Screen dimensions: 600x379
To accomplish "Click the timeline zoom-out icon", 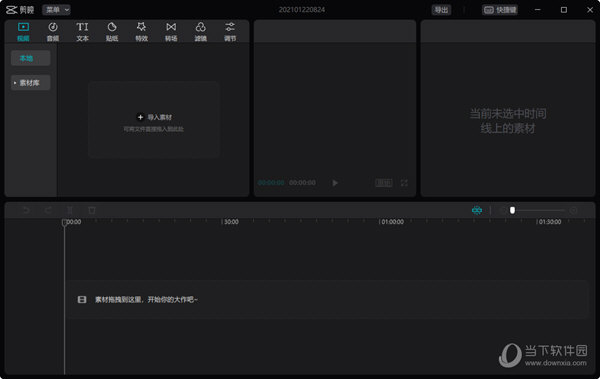I will click(503, 210).
